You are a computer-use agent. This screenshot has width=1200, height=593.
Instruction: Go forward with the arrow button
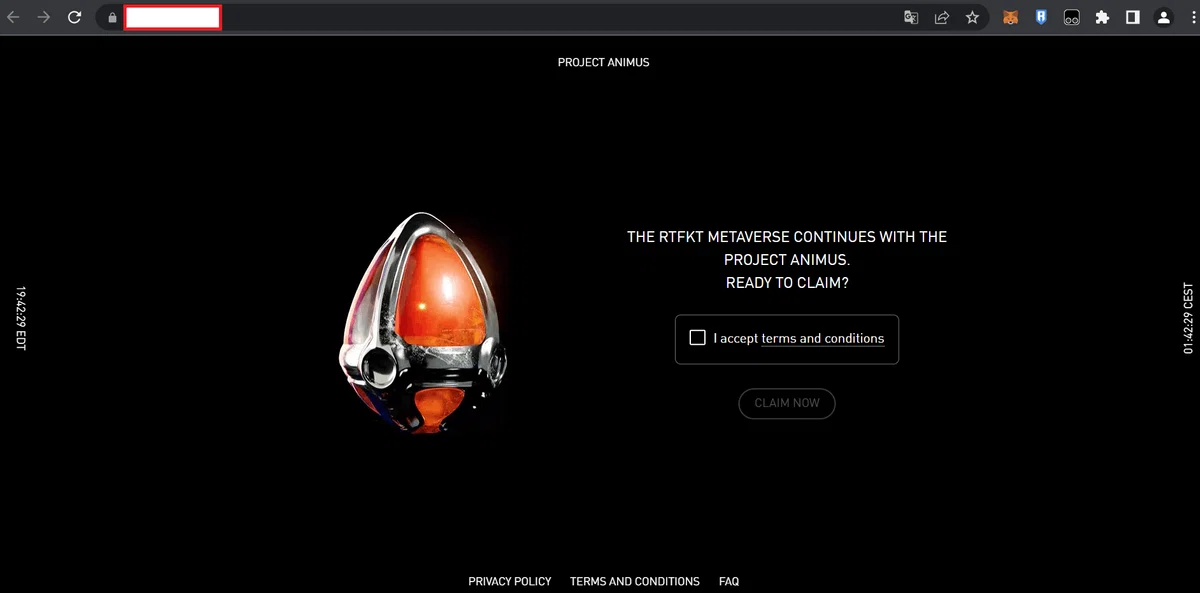43,17
